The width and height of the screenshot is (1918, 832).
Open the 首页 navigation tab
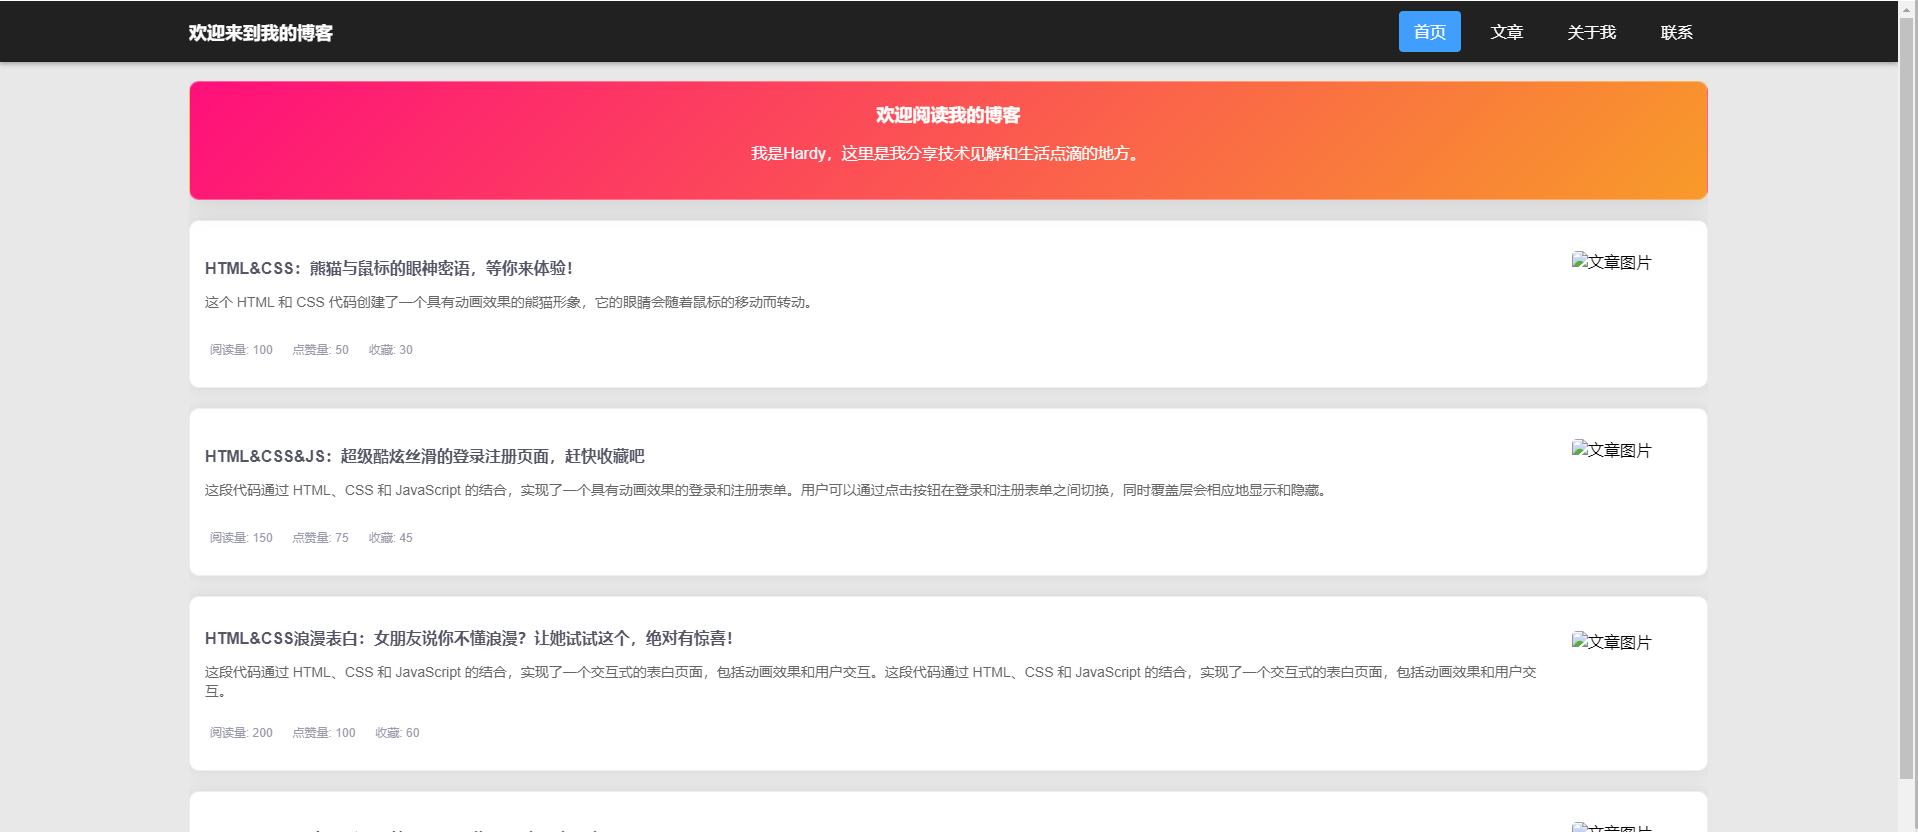pyautogui.click(x=1429, y=32)
